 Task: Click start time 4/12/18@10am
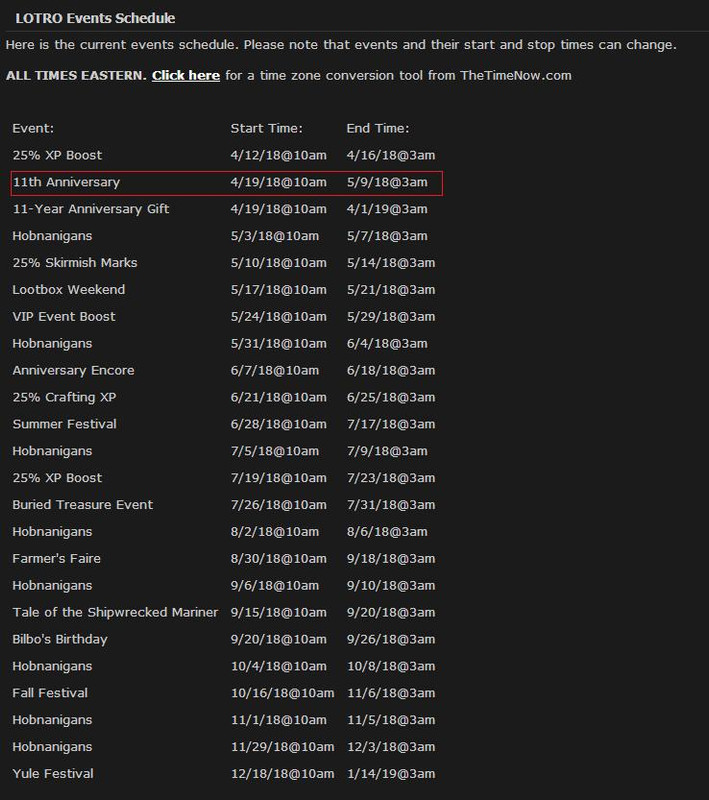278,155
